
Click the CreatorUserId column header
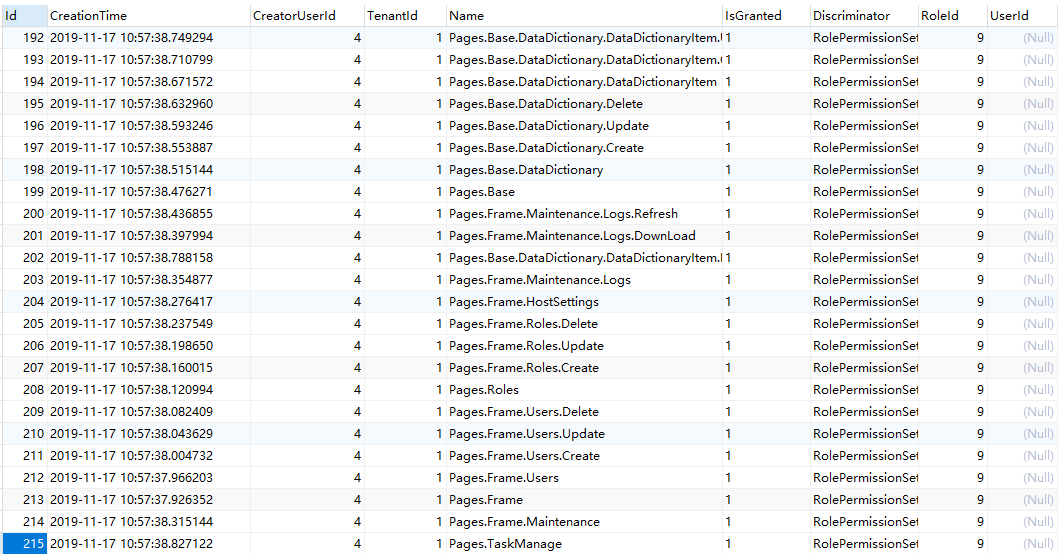(307, 15)
